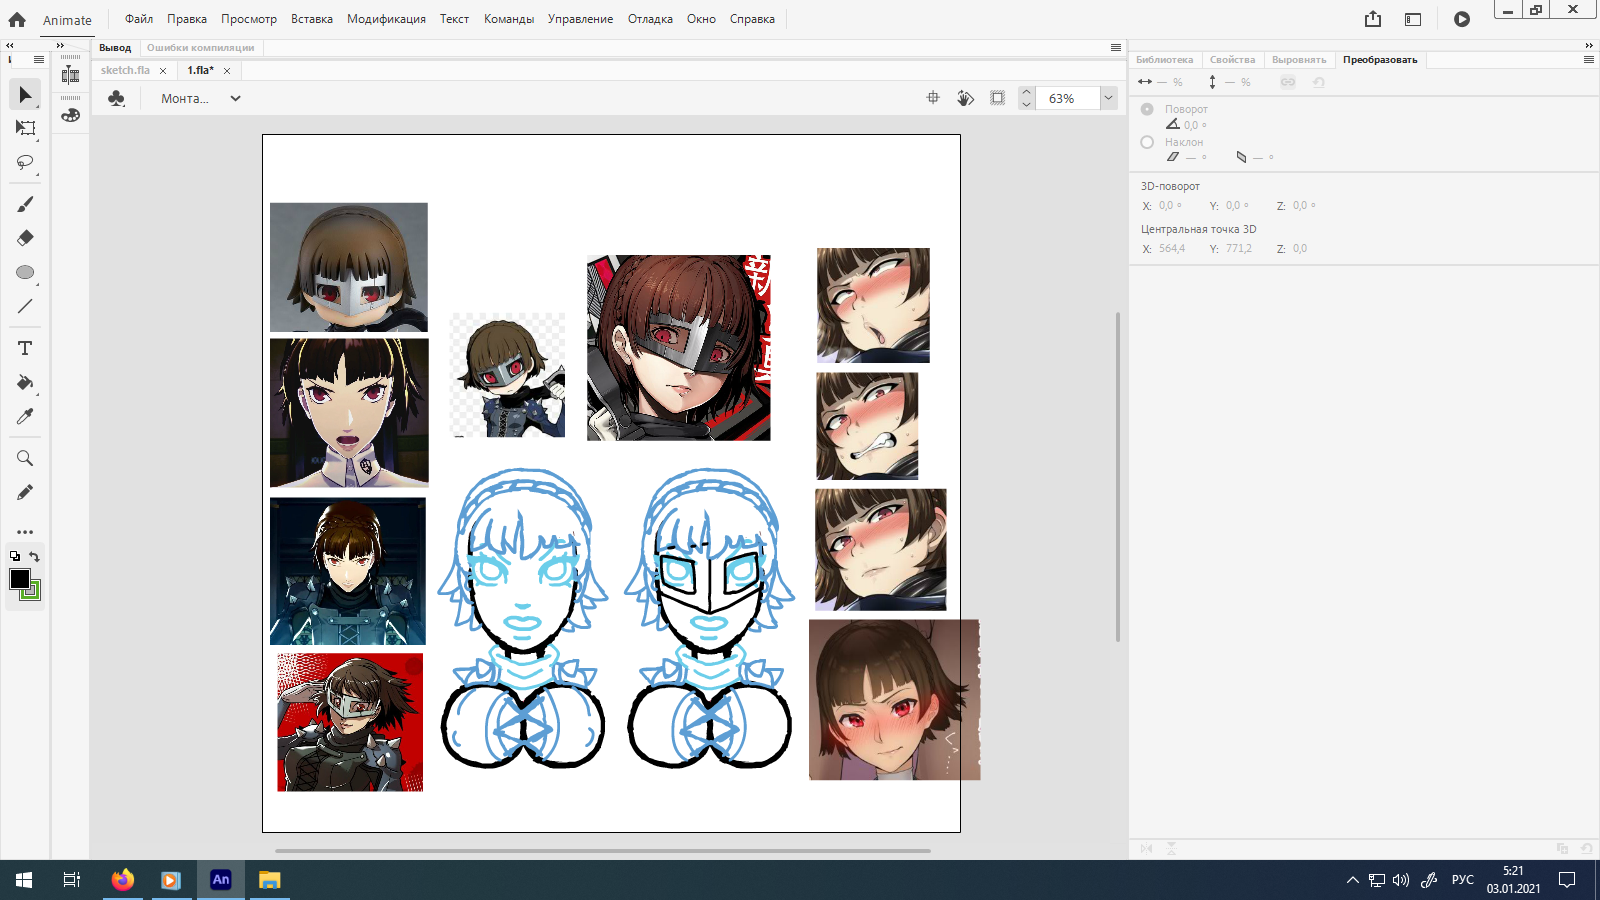Swap stroke and fill colors
1600x900 pixels.
(34, 556)
